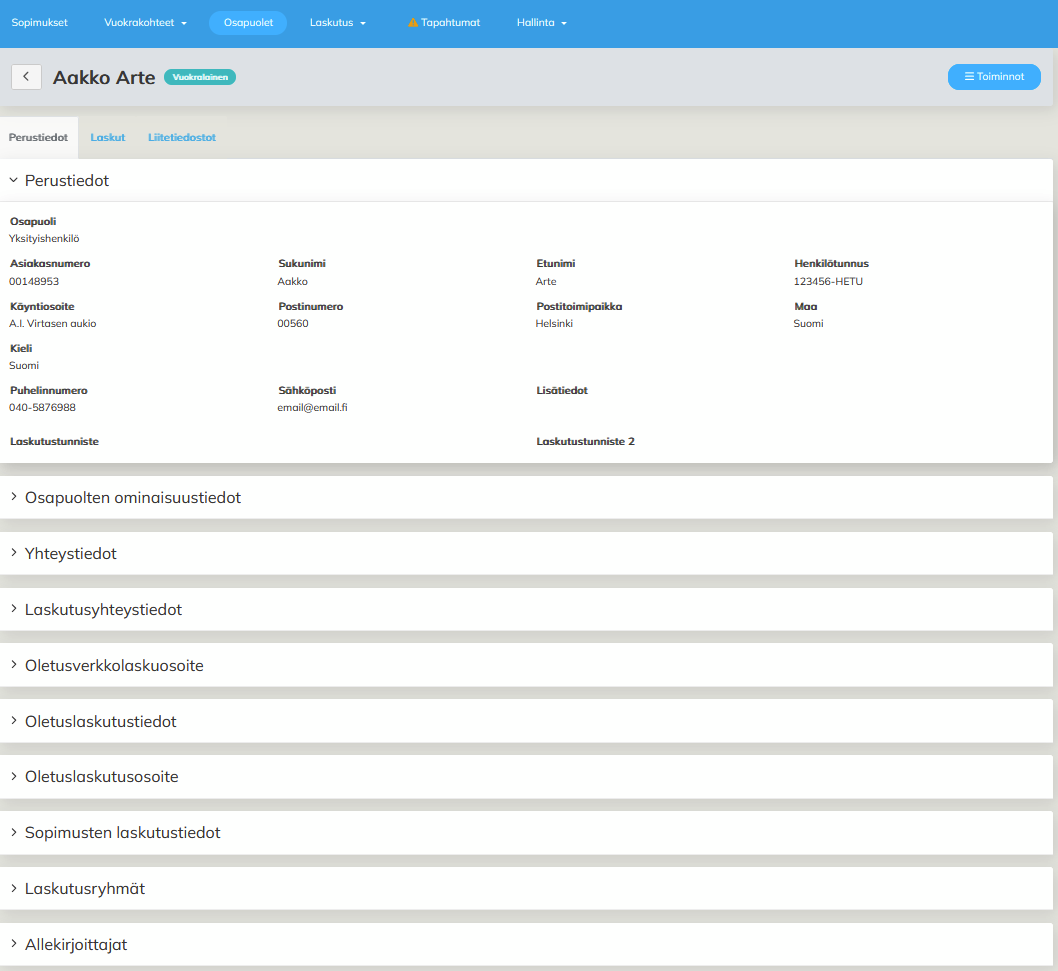Screen dimensions: 1058x971
Task: Select the Perustiedot tab
Action: pos(38,138)
